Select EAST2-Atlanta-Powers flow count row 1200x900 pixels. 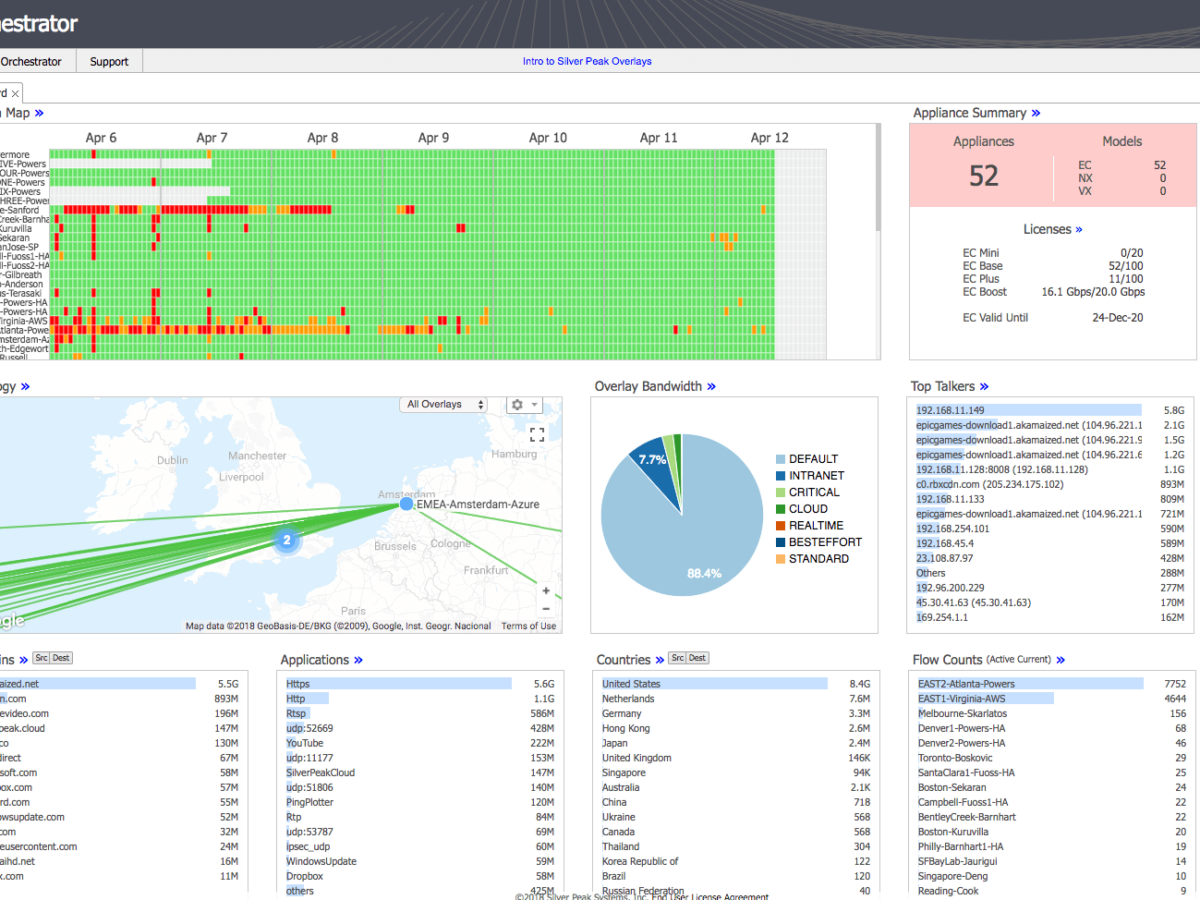click(x=1052, y=684)
